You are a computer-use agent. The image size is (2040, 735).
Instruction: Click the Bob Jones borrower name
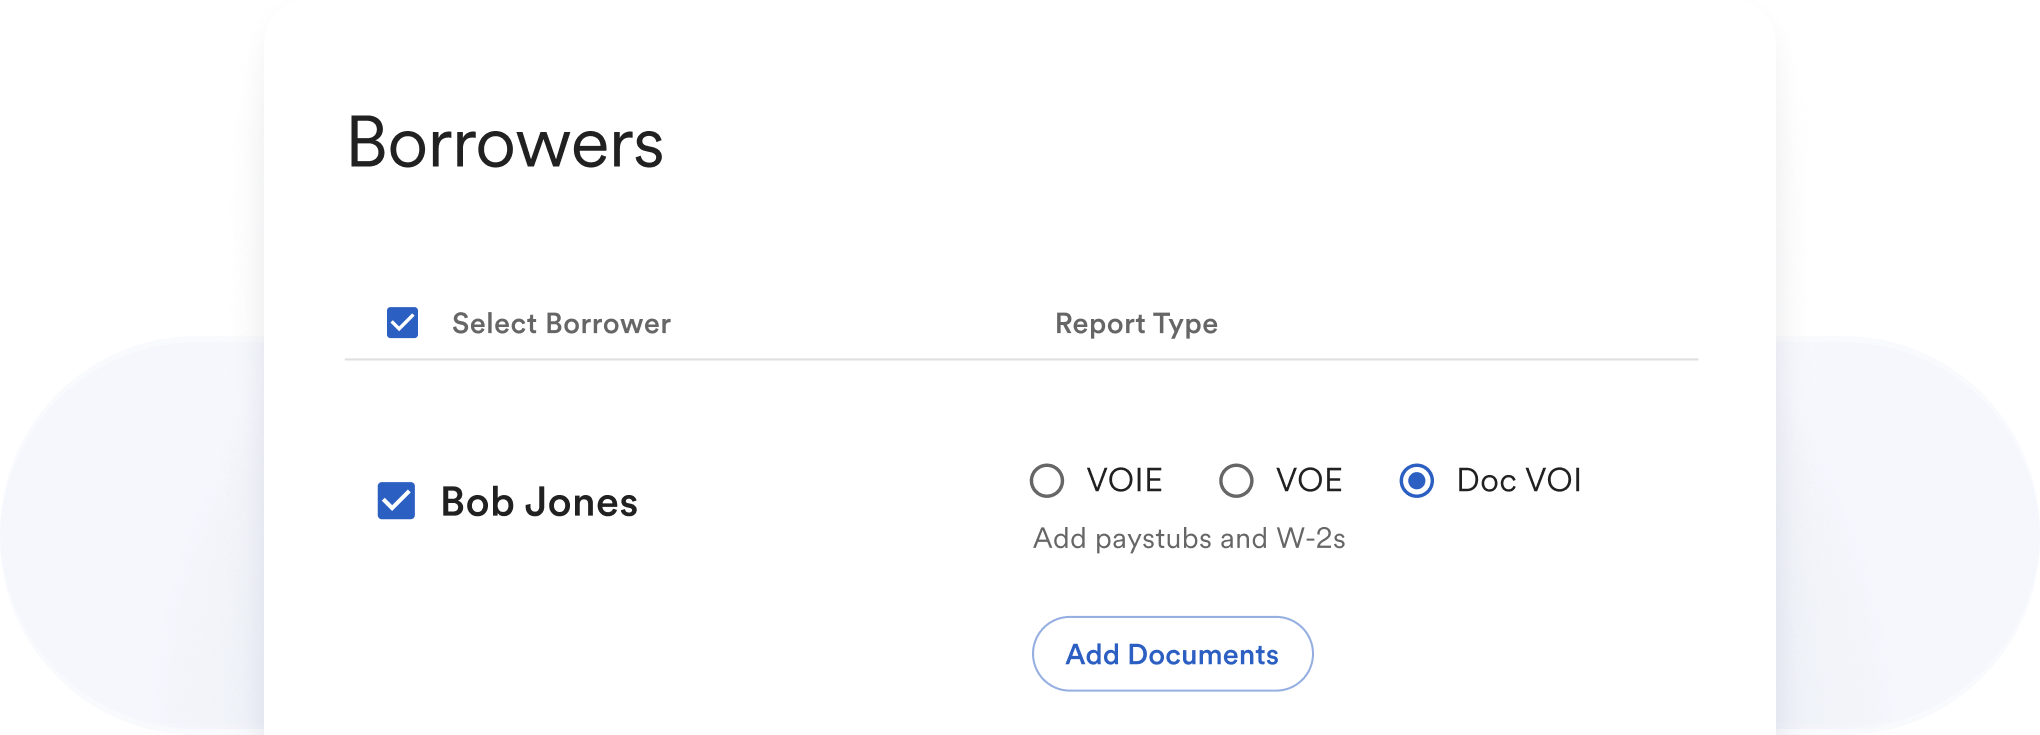tap(539, 502)
